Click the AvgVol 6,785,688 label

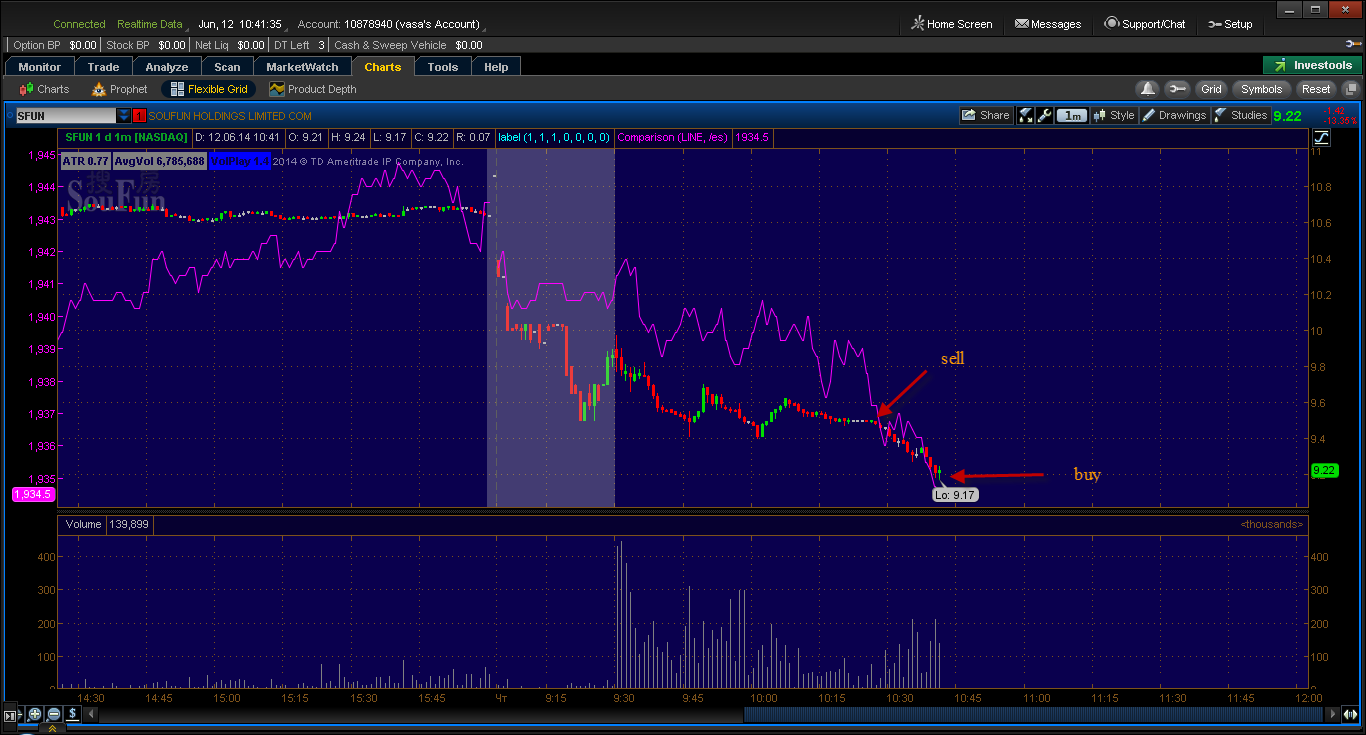[159, 160]
